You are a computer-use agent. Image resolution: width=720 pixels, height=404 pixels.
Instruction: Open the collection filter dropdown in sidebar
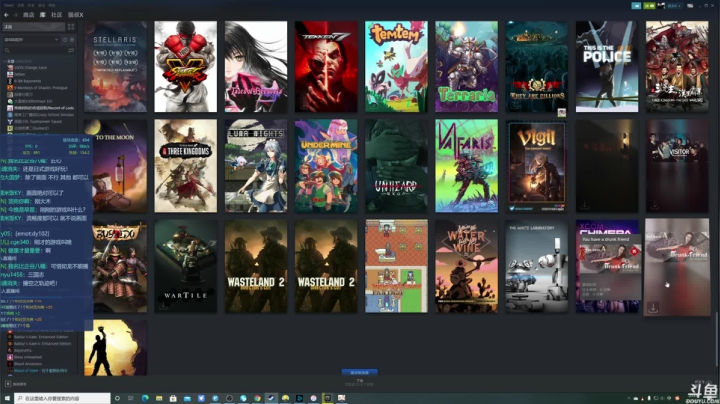[31, 39]
